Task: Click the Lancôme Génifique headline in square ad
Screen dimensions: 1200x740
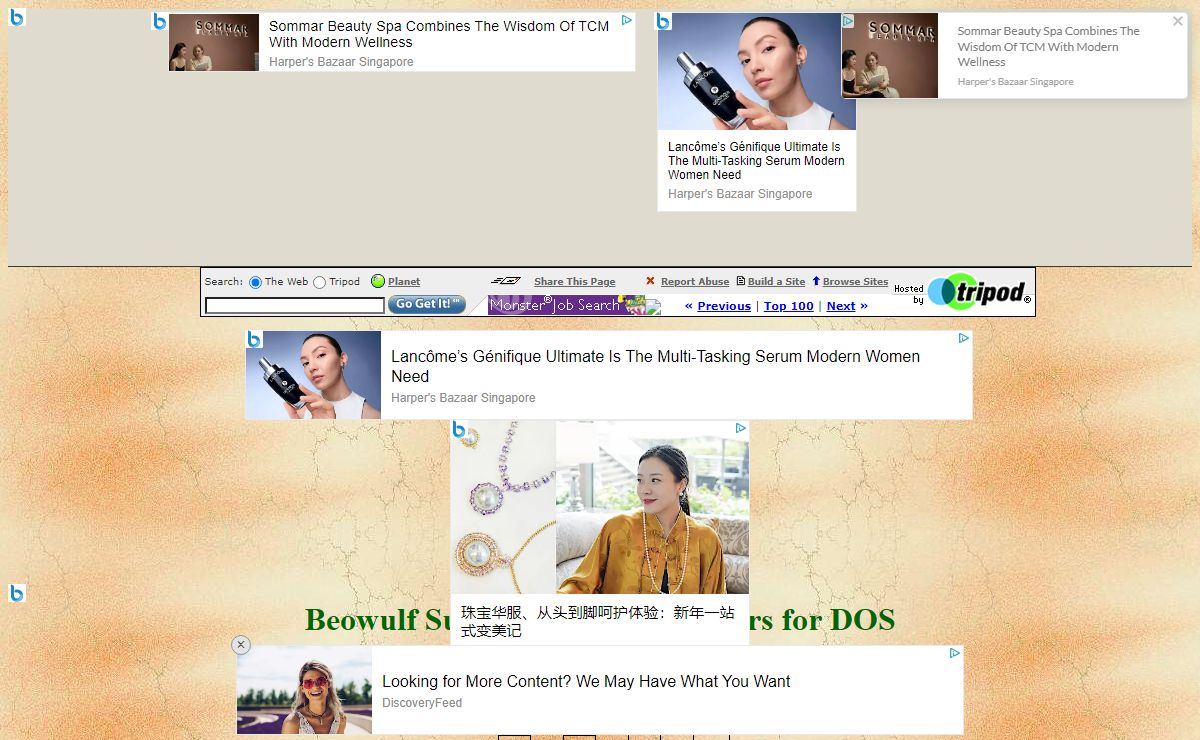Action: pos(756,160)
